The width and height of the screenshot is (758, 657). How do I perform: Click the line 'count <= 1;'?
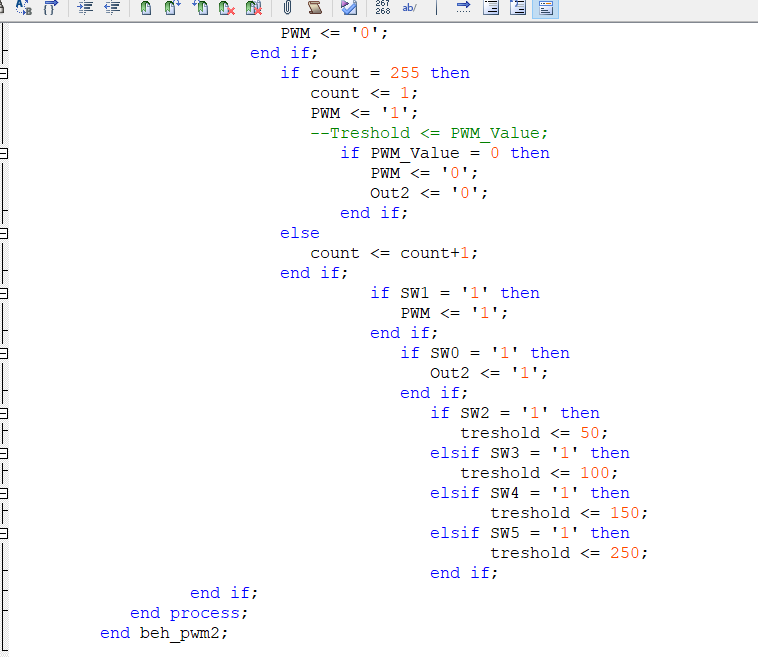pos(364,93)
